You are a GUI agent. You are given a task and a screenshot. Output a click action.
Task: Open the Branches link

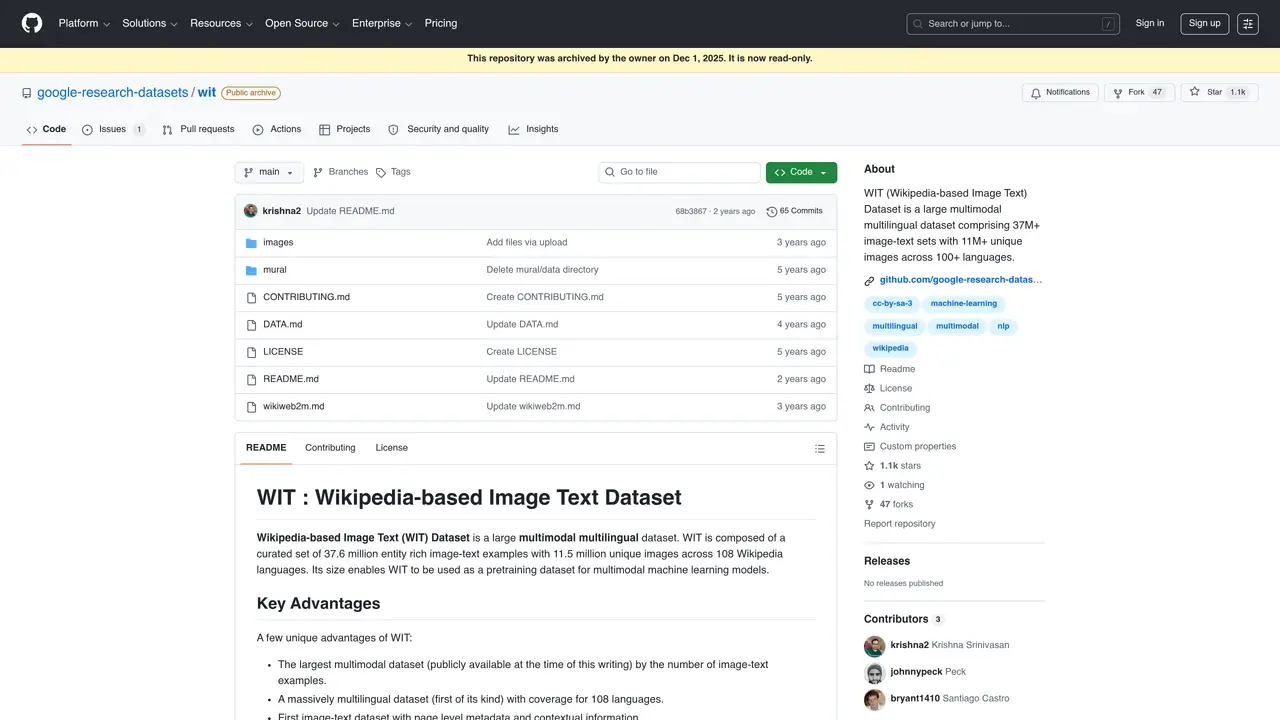340,172
